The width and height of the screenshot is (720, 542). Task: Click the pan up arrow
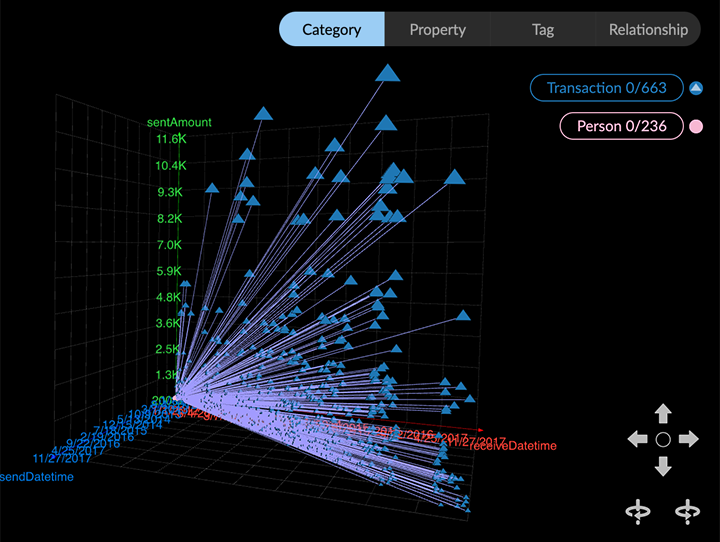click(662, 413)
